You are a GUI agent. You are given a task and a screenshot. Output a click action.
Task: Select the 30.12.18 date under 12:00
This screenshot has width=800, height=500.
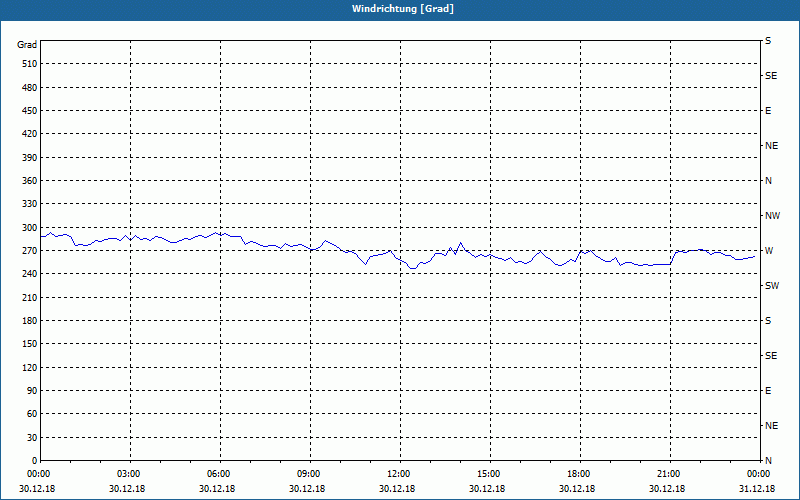pyautogui.click(x=397, y=488)
